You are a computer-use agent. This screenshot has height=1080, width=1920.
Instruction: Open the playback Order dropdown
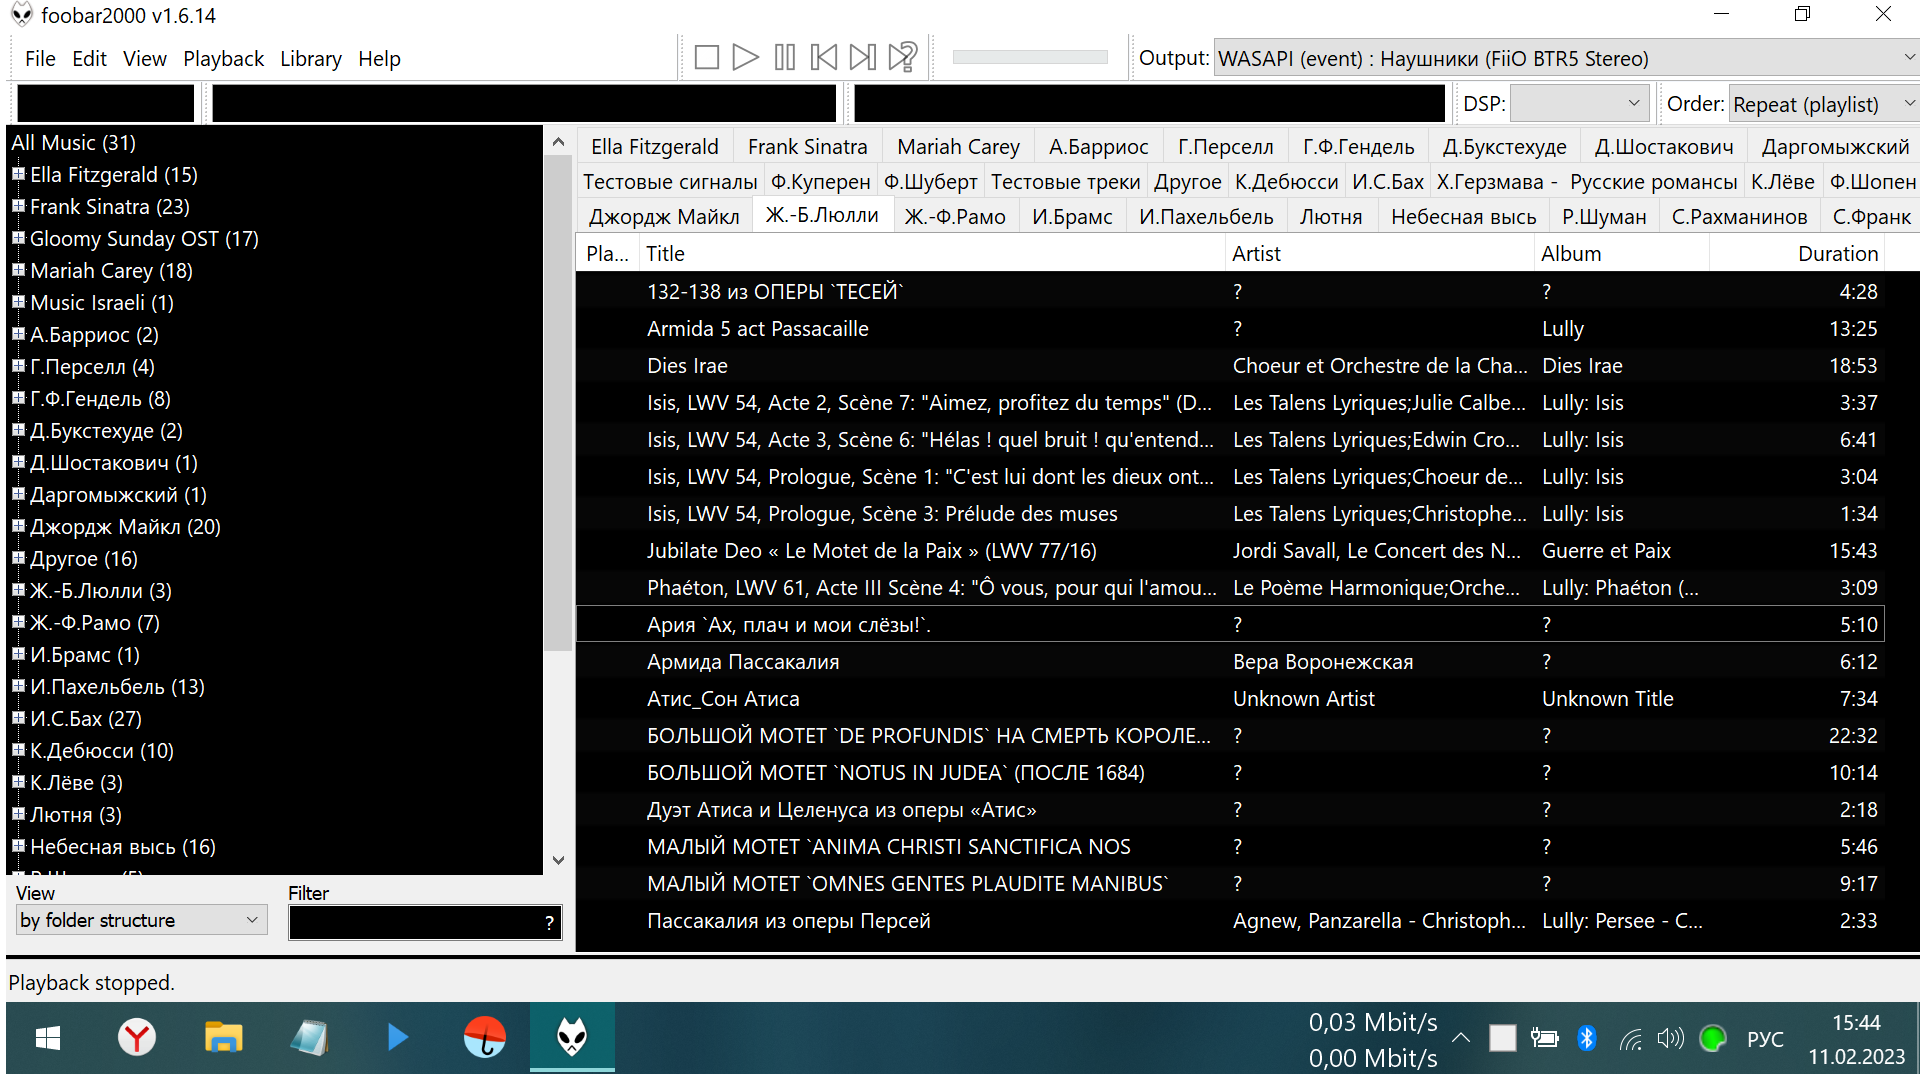coord(1821,104)
